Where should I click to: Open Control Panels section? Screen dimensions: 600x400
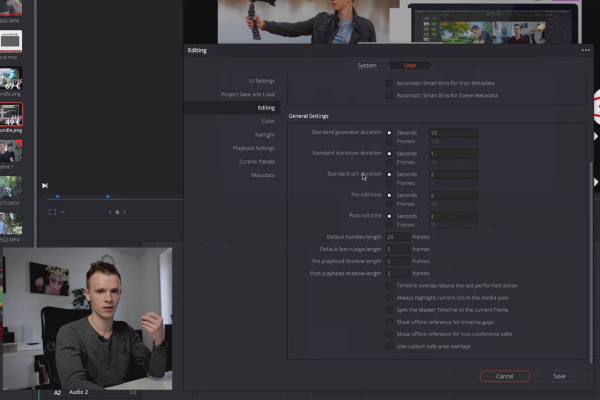[x=257, y=162]
